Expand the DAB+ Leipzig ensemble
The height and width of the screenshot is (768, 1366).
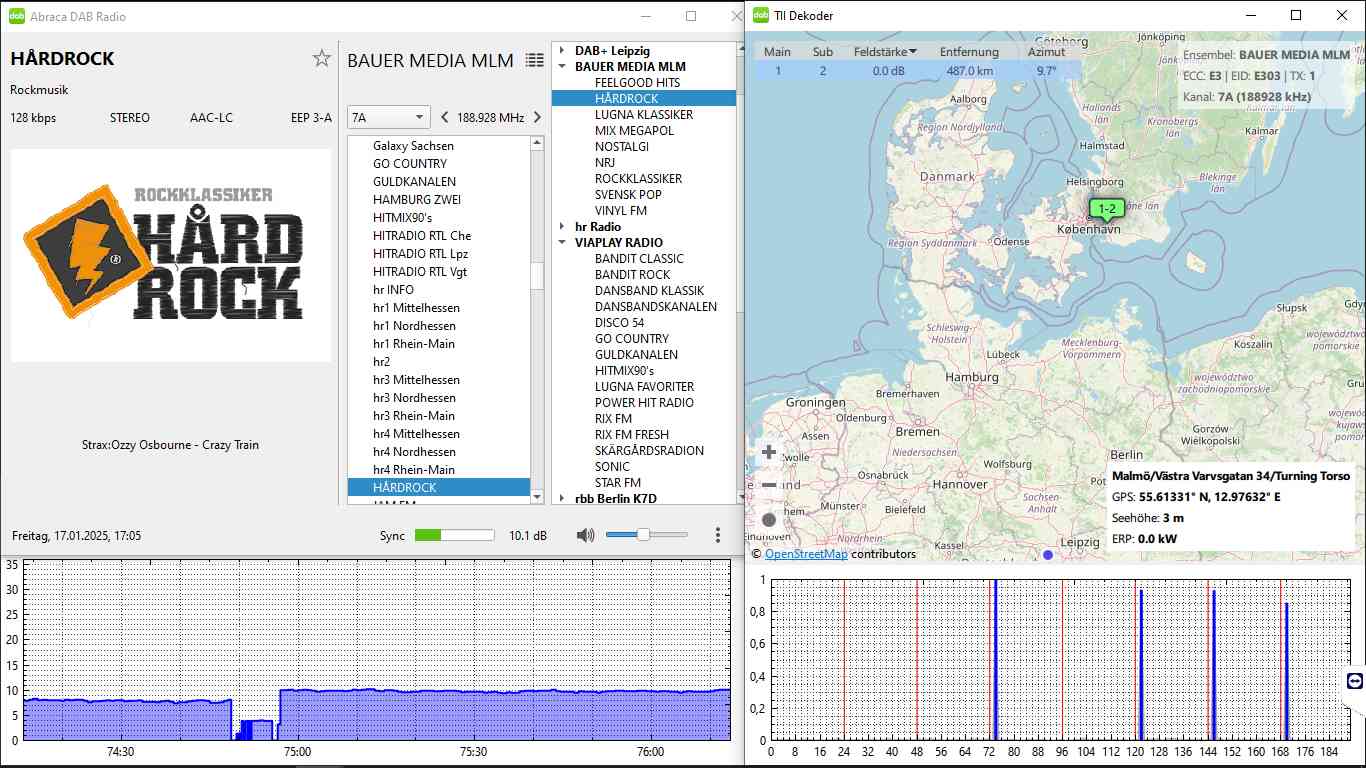click(x=562, y=51)
